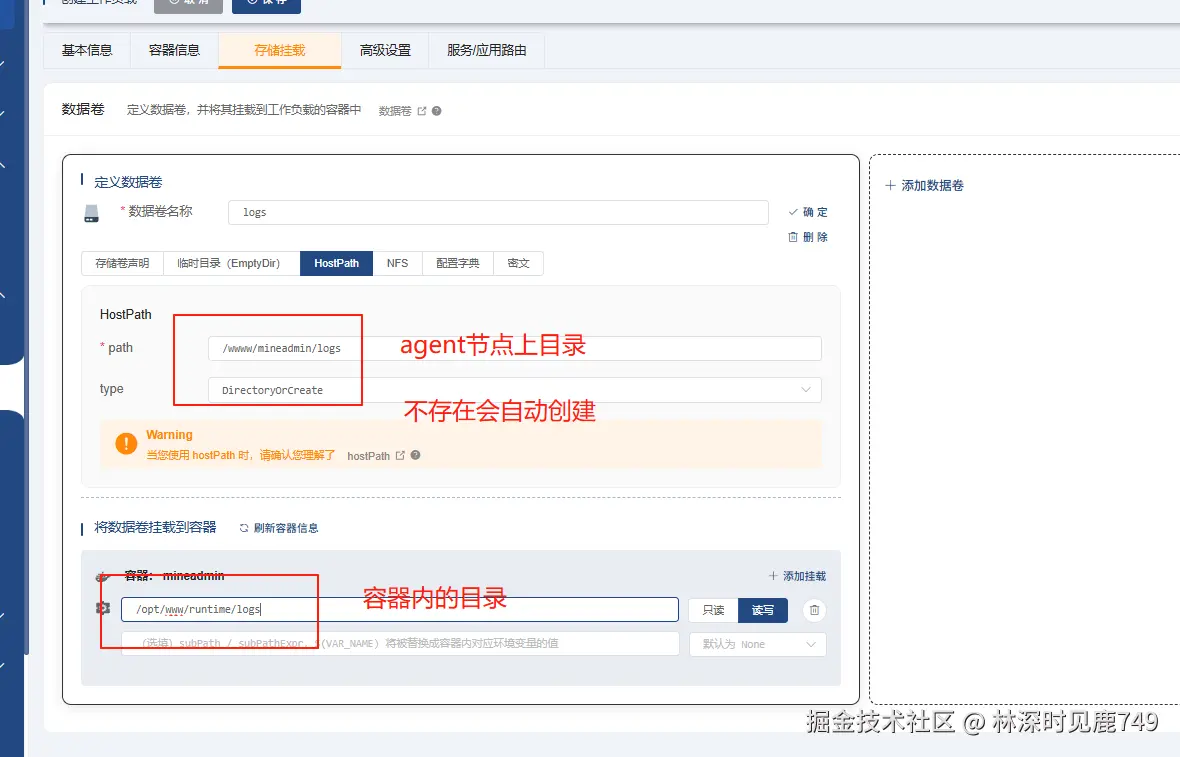Expand the type dropdown chevron arrow
Viewport: 1180px width, 757px height.
coord(806,390)
